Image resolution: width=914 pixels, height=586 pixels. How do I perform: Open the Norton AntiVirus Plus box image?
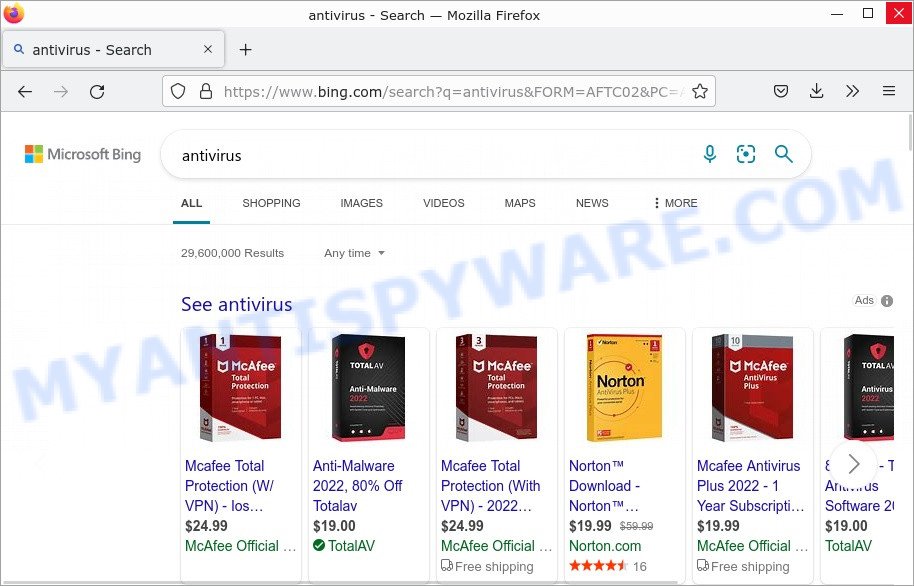[x=624, y=387]
